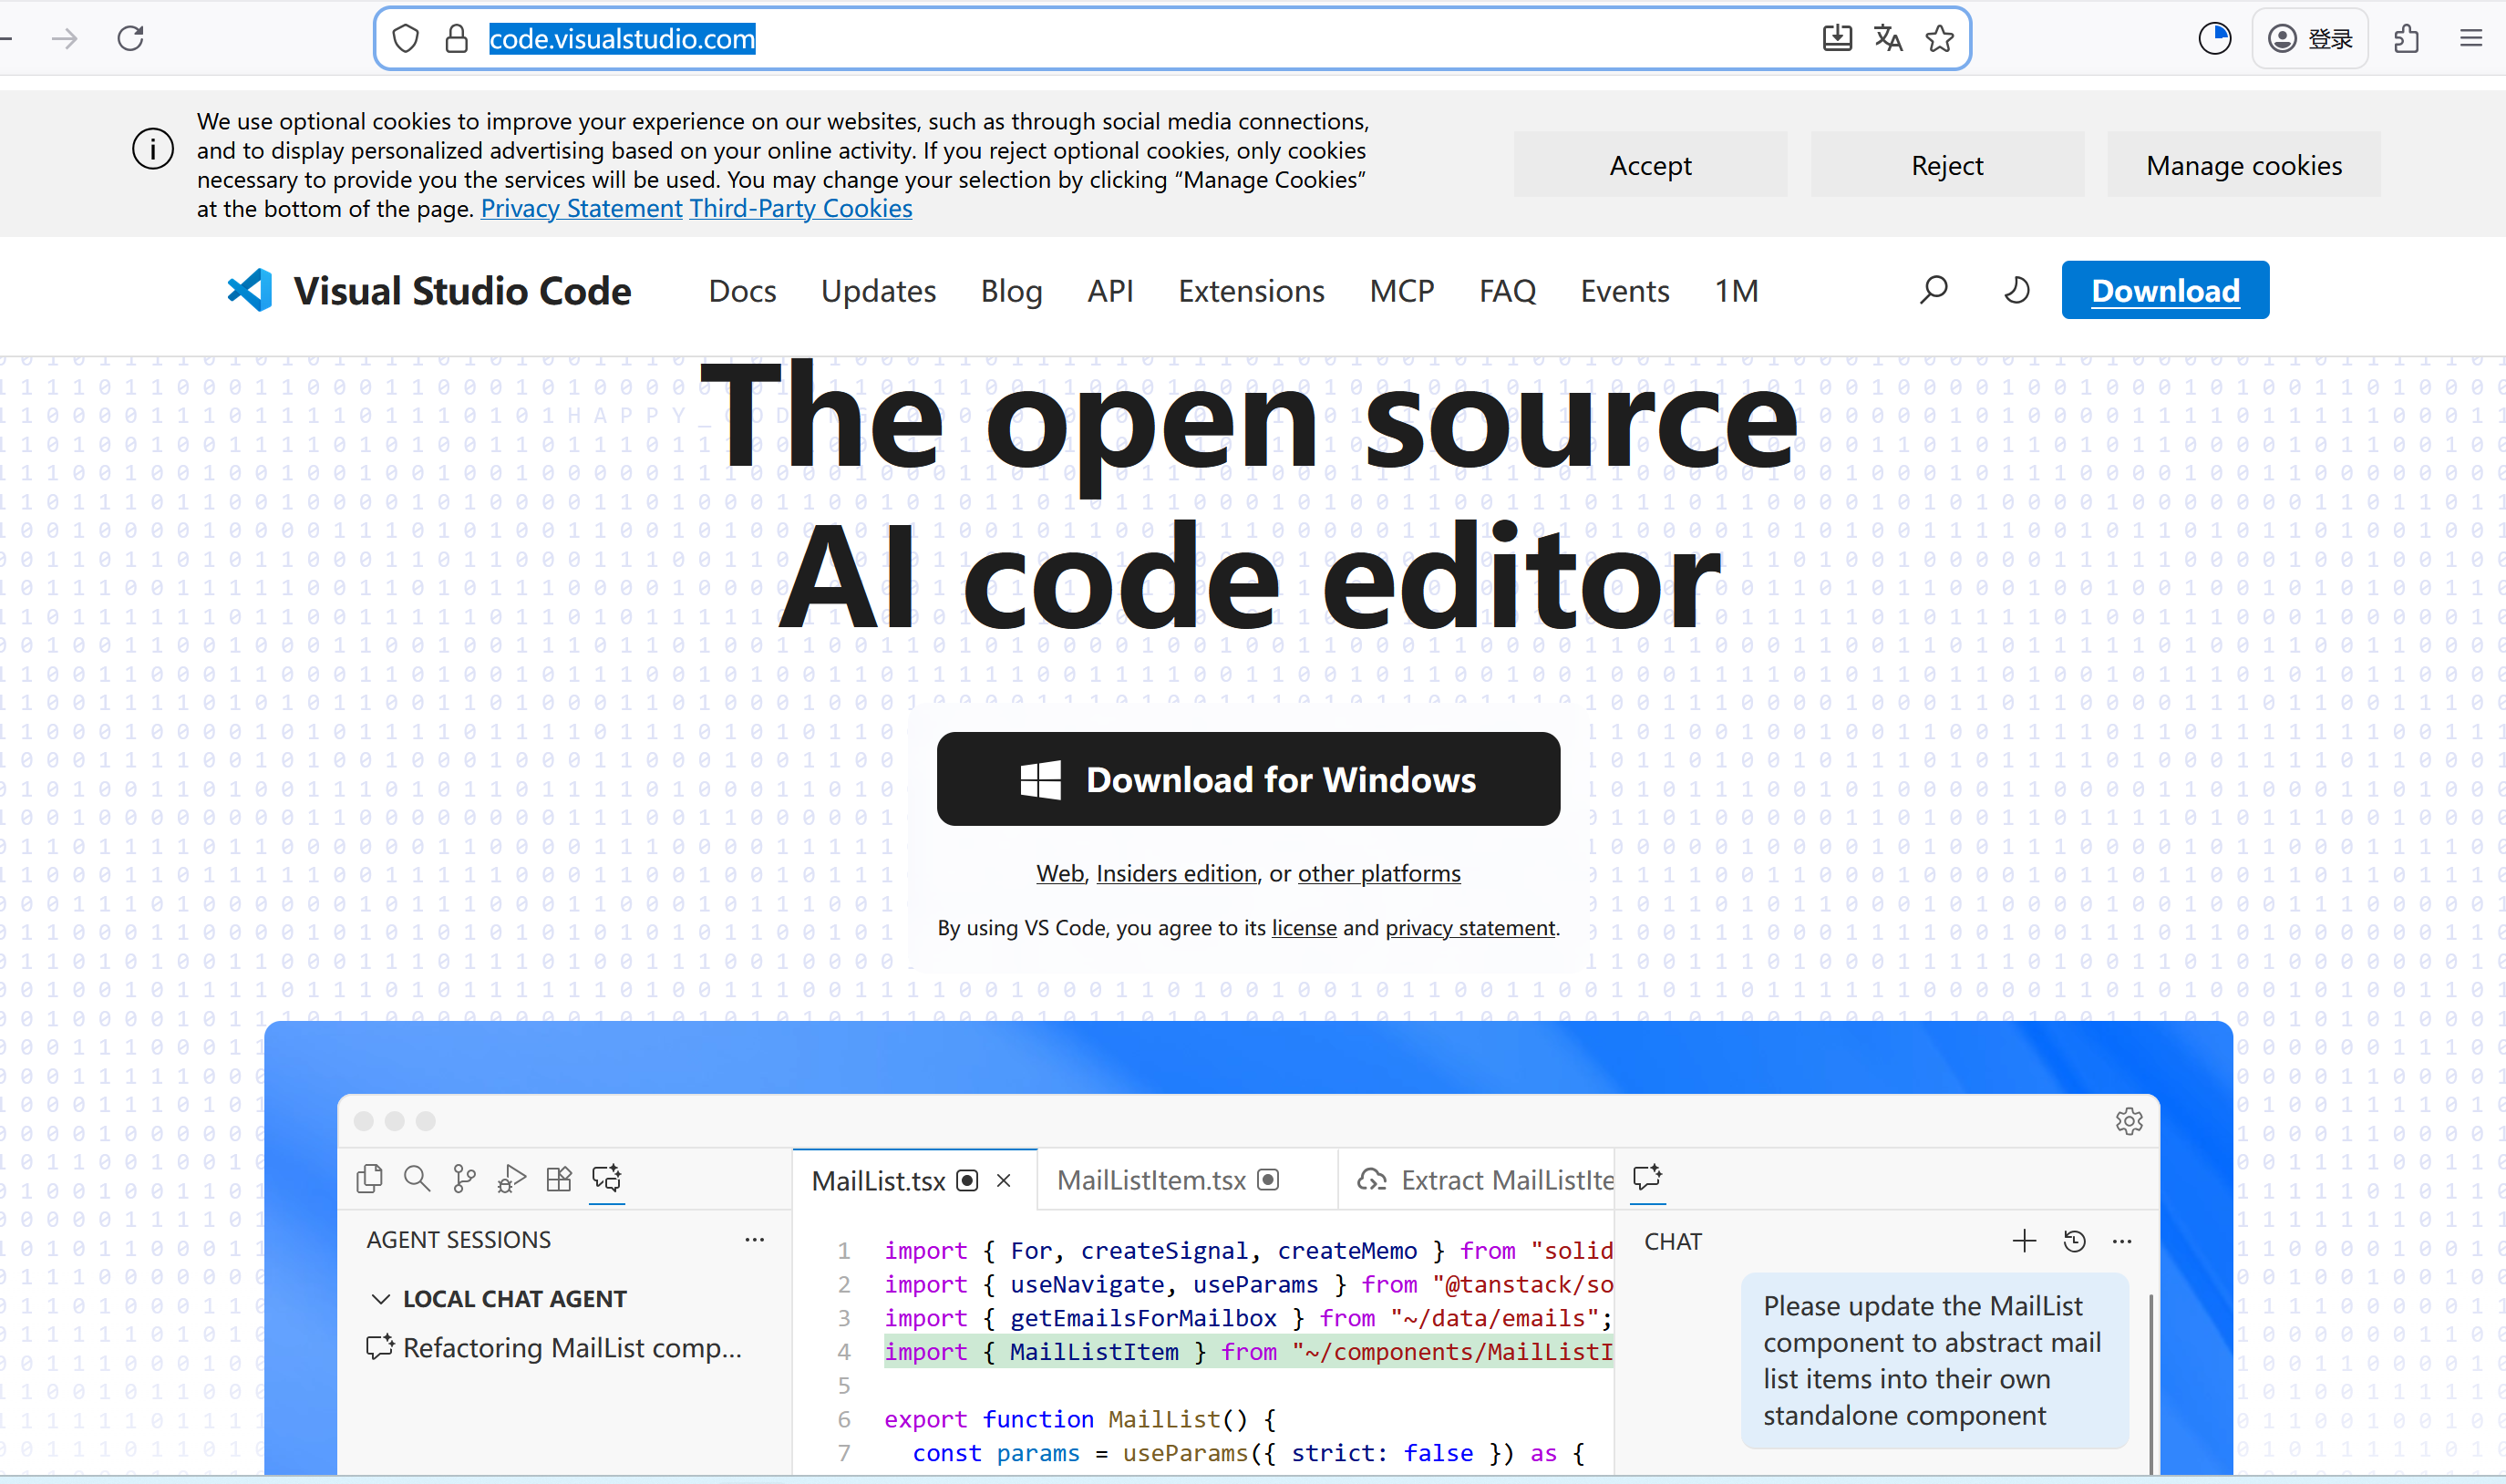Click the address bar URL code.visualstudio.com
Screen dimensions: 2506x1484
point(622,39)
